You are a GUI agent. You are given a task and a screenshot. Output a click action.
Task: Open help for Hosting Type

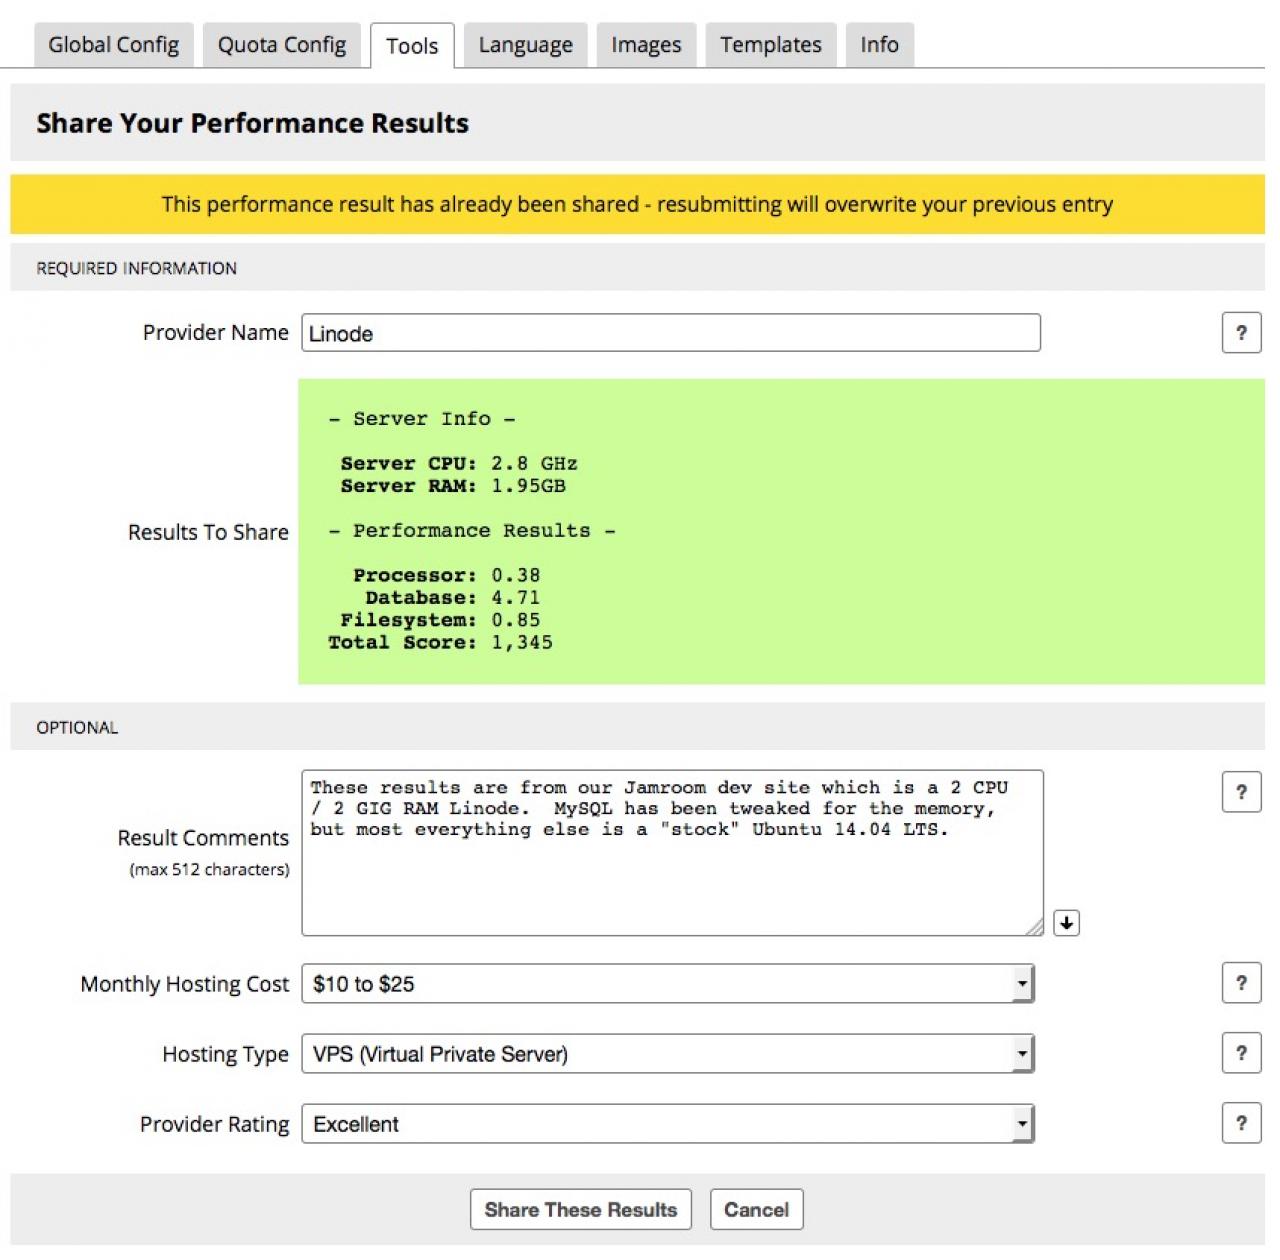(x=1241, y=1053)
